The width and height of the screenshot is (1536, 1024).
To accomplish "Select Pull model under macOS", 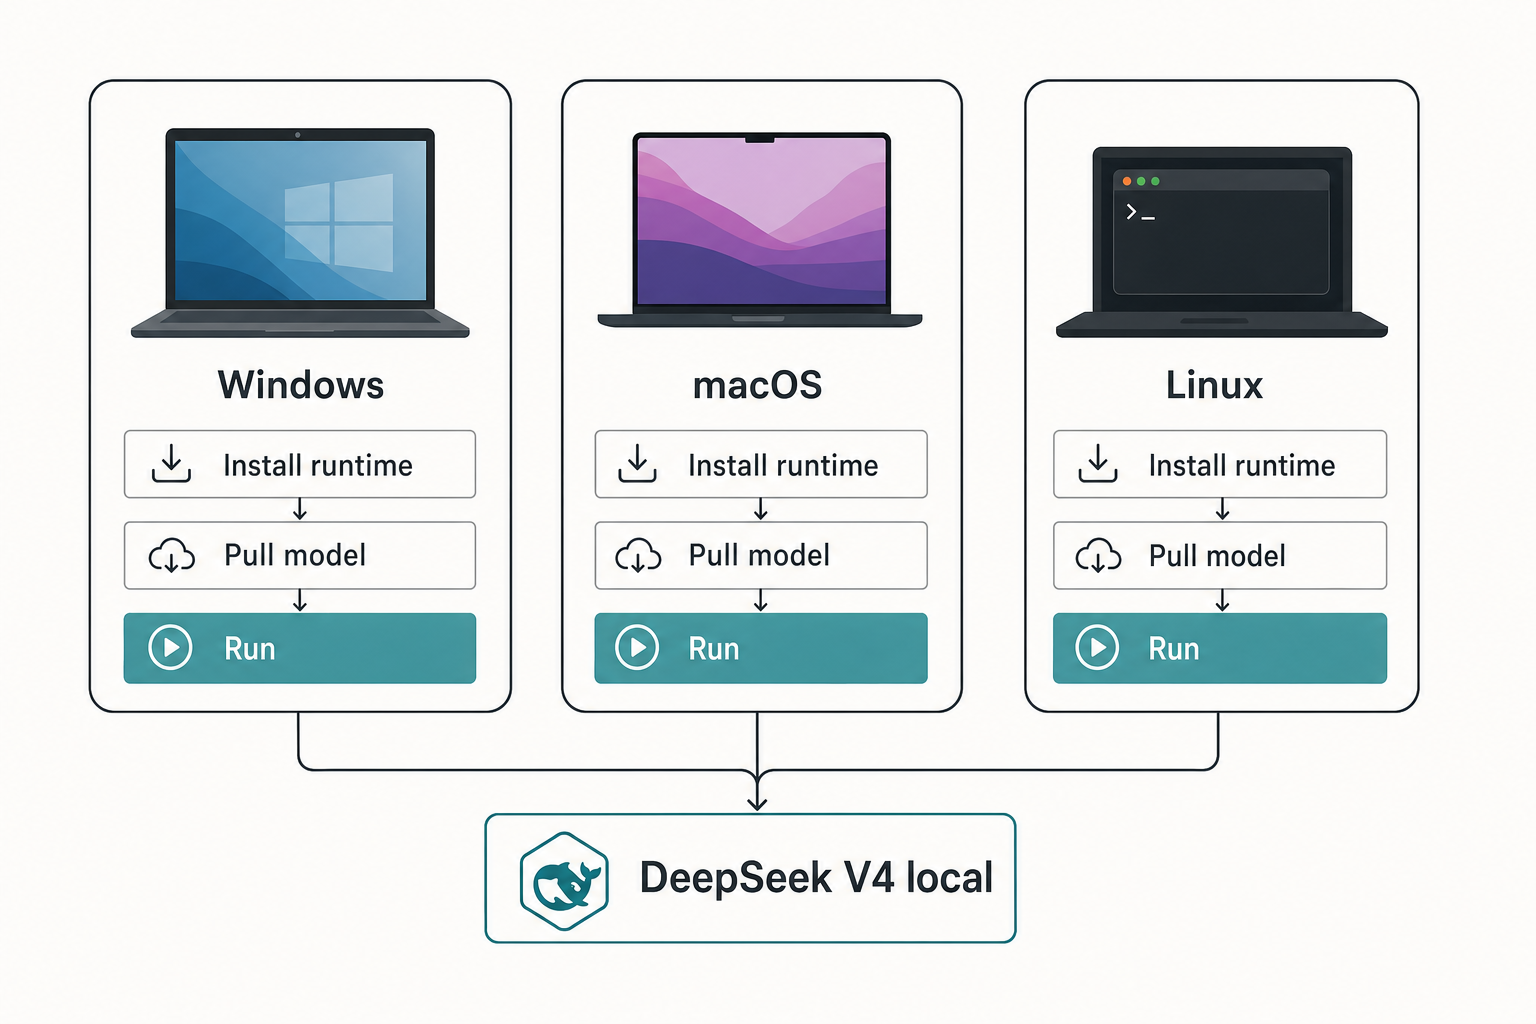I will [x=761, y=555].
